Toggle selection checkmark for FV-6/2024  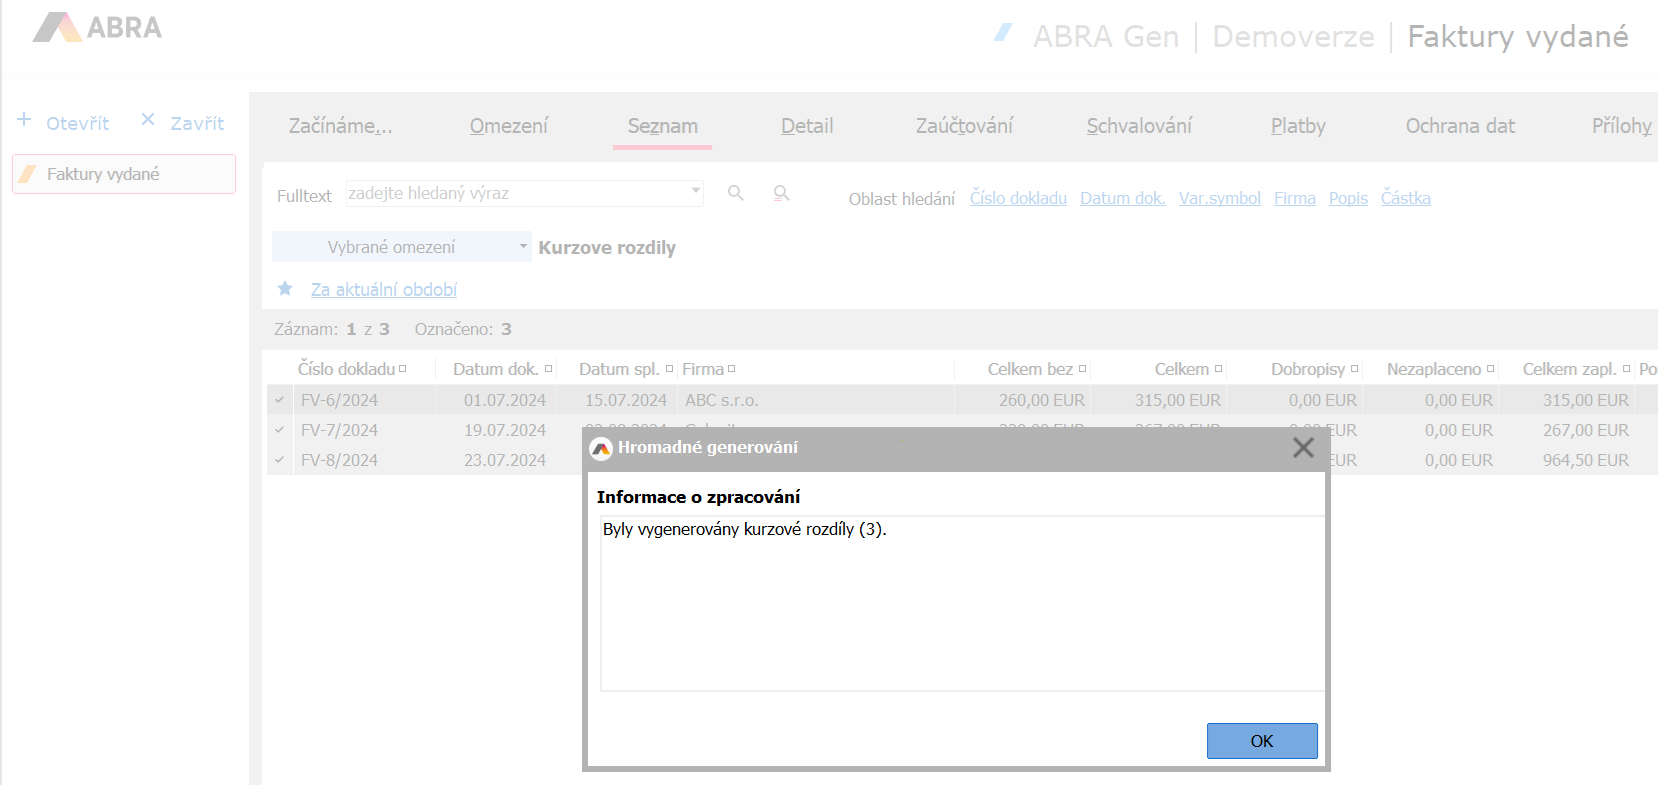tap(280, 400)
